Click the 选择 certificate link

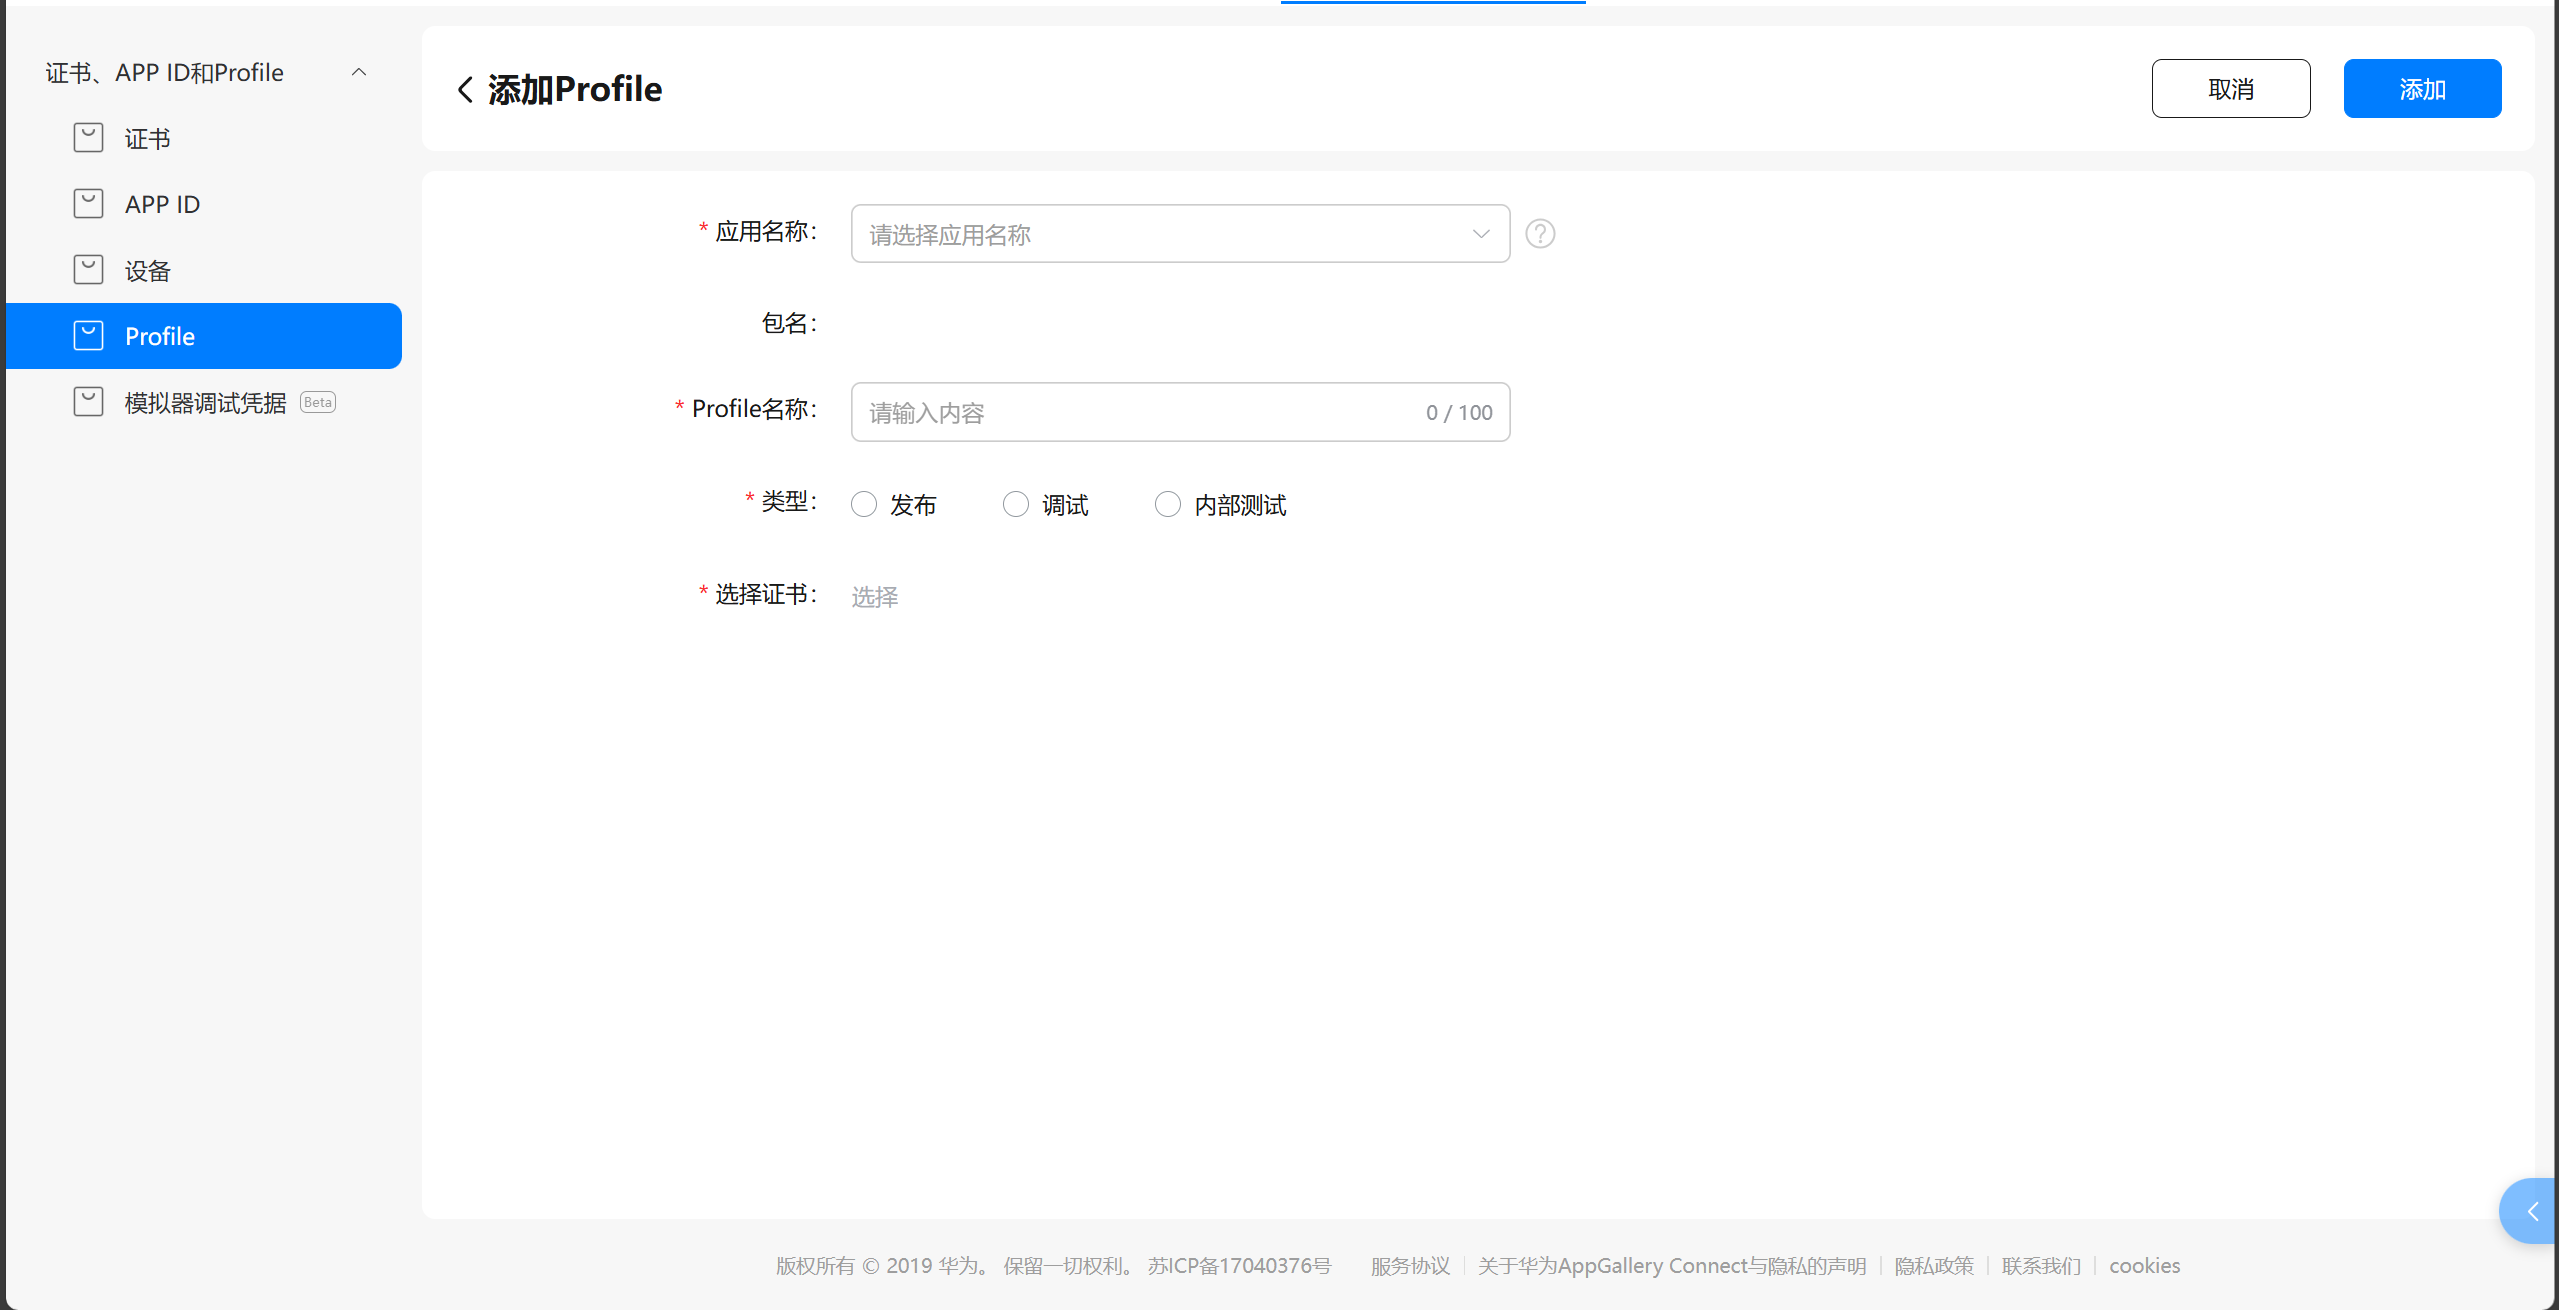(x=875, y=597)
